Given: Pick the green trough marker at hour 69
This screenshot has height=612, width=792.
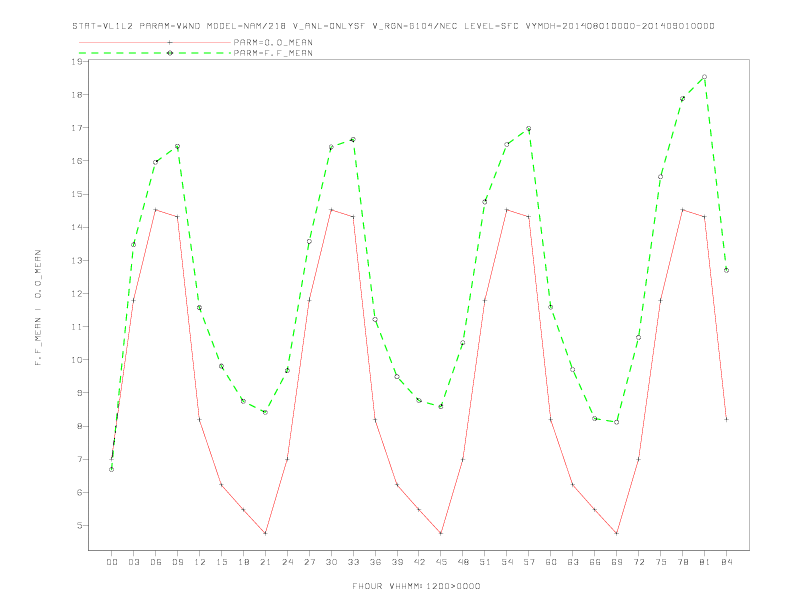Looking at the screenshot, I should [x=617, y=422].
